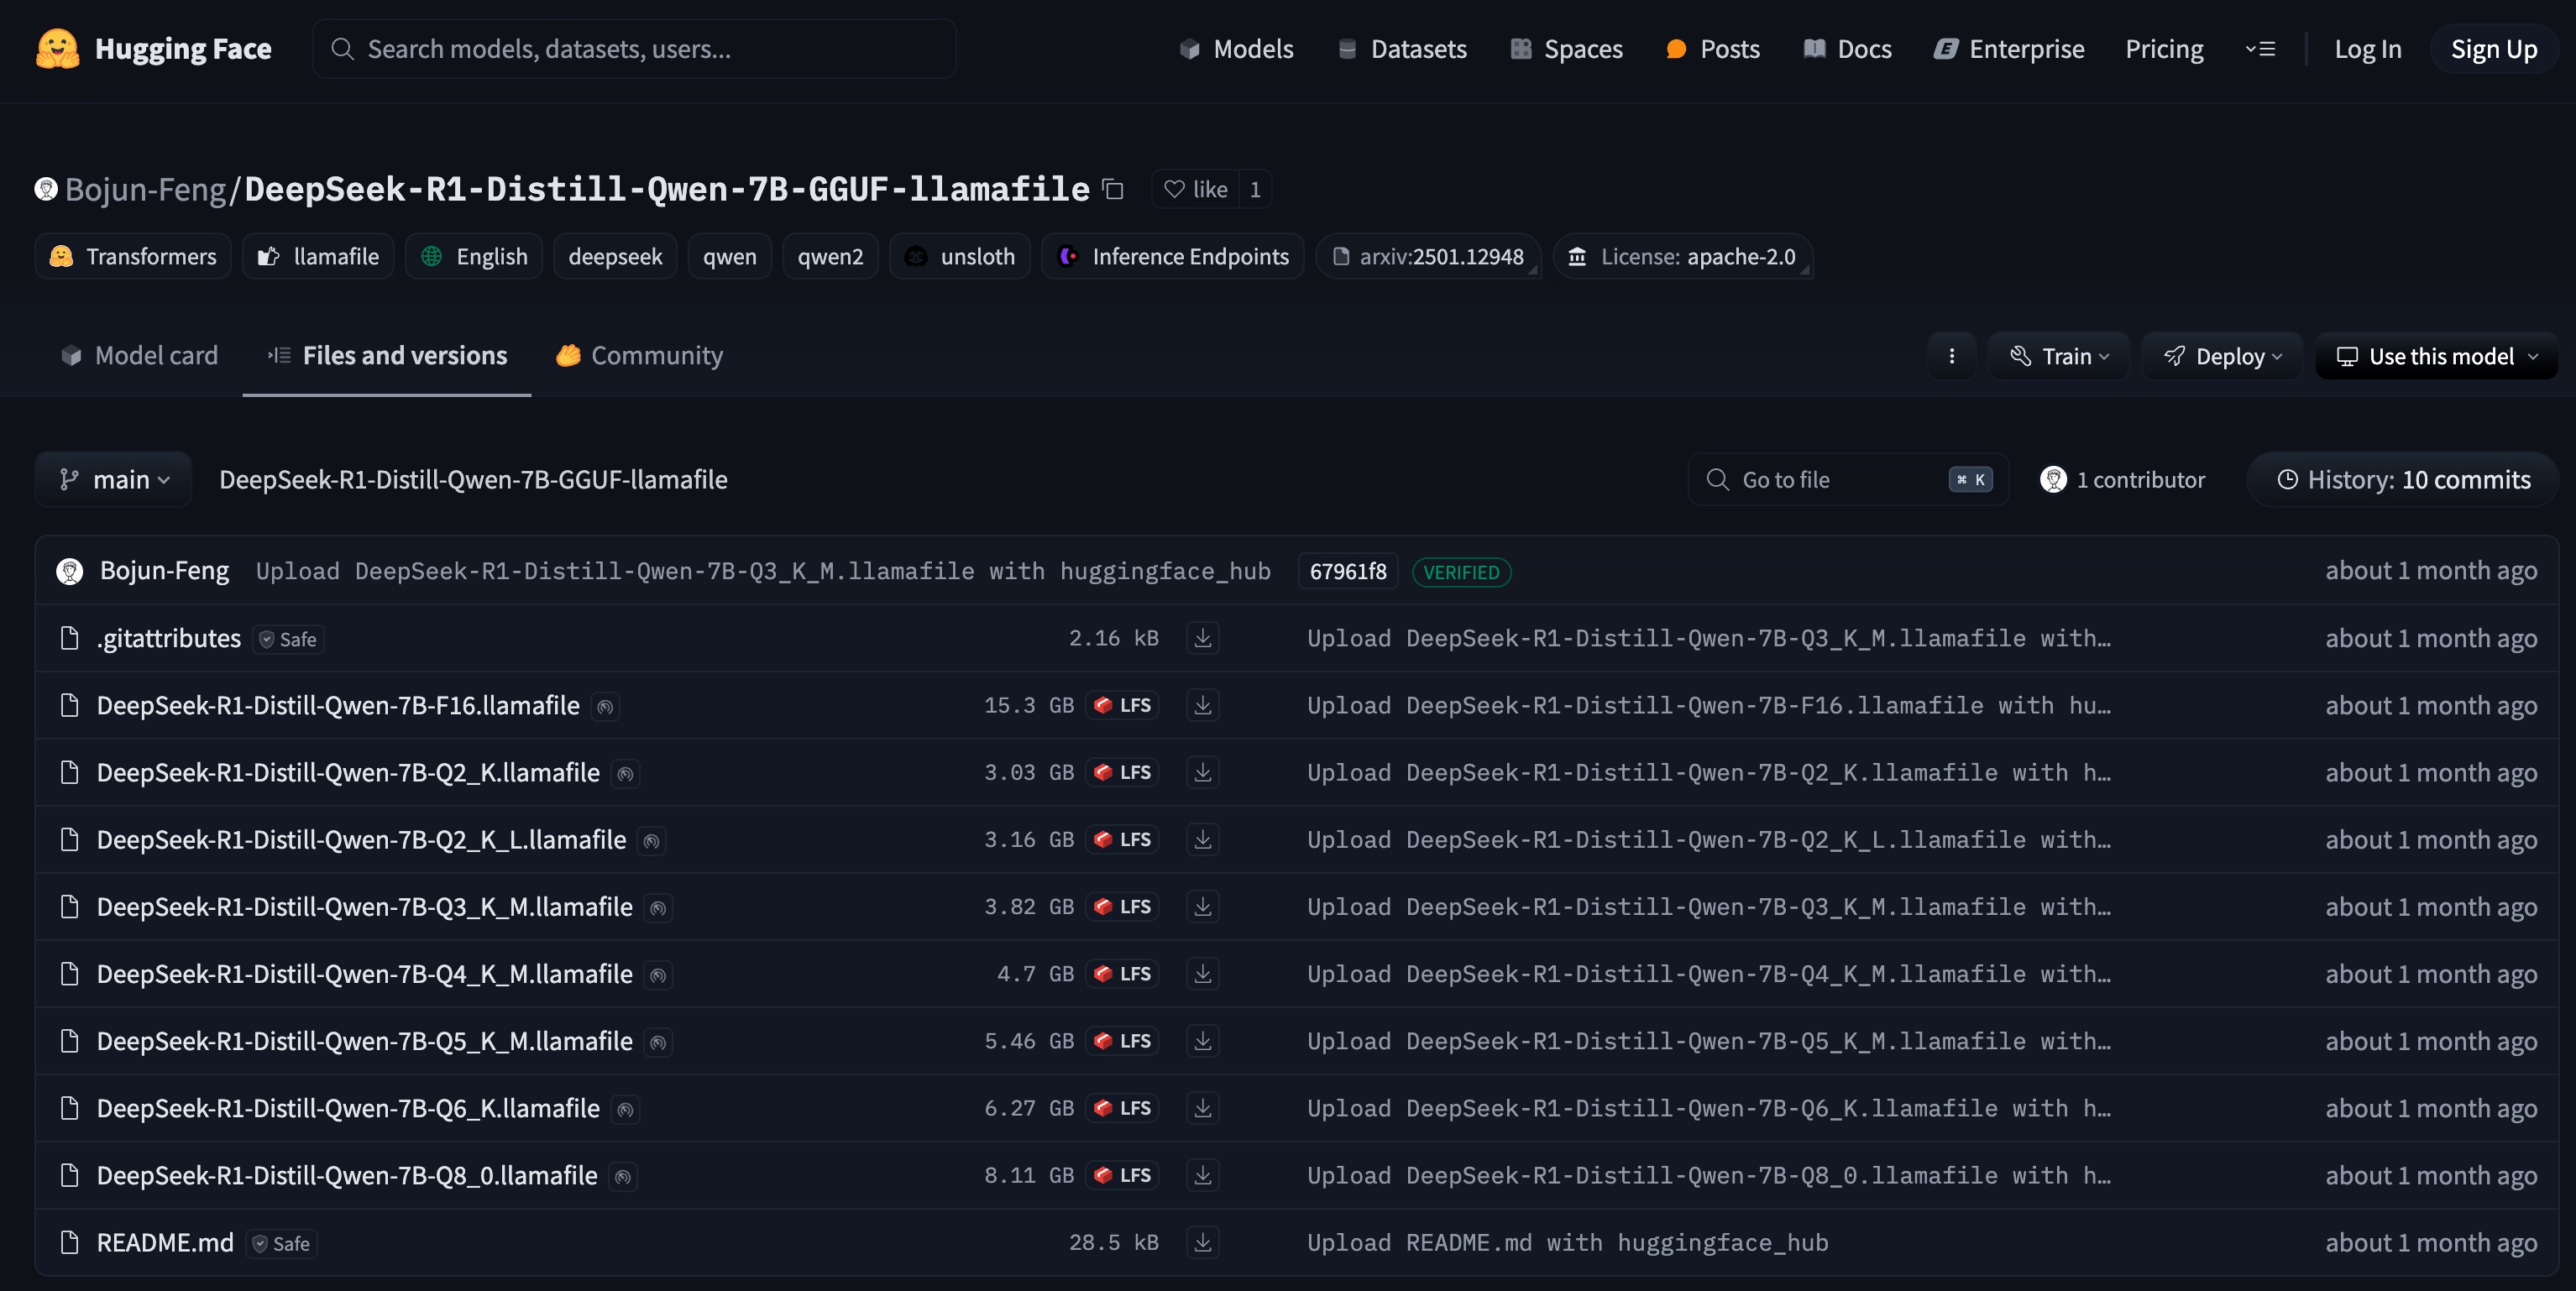
Task: Open commit 67961f8
Action: (1347, 571)
